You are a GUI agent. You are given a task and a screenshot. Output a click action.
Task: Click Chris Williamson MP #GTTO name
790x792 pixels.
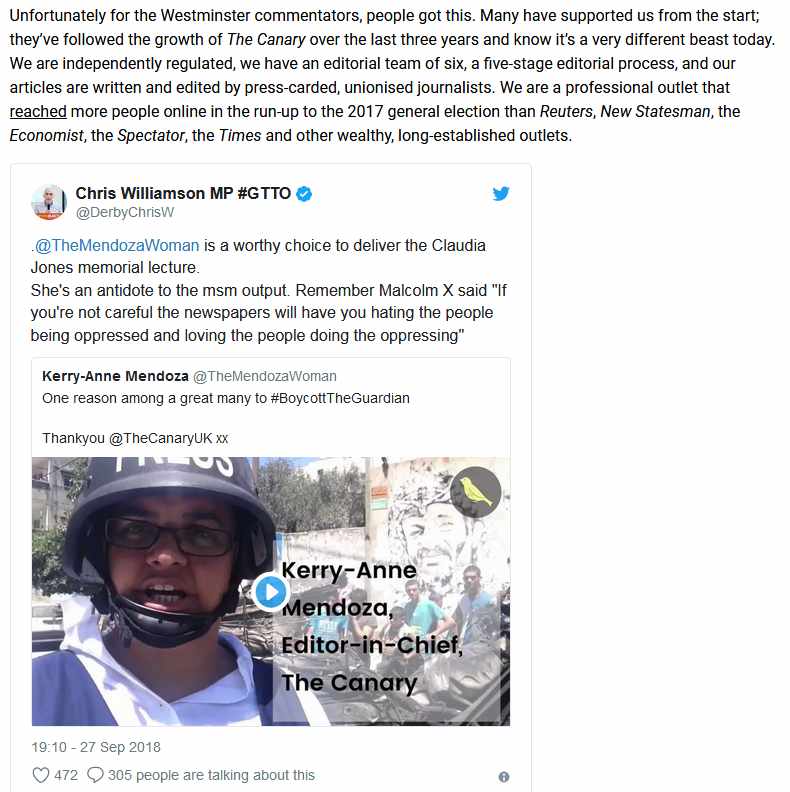[x=183, y=193]
